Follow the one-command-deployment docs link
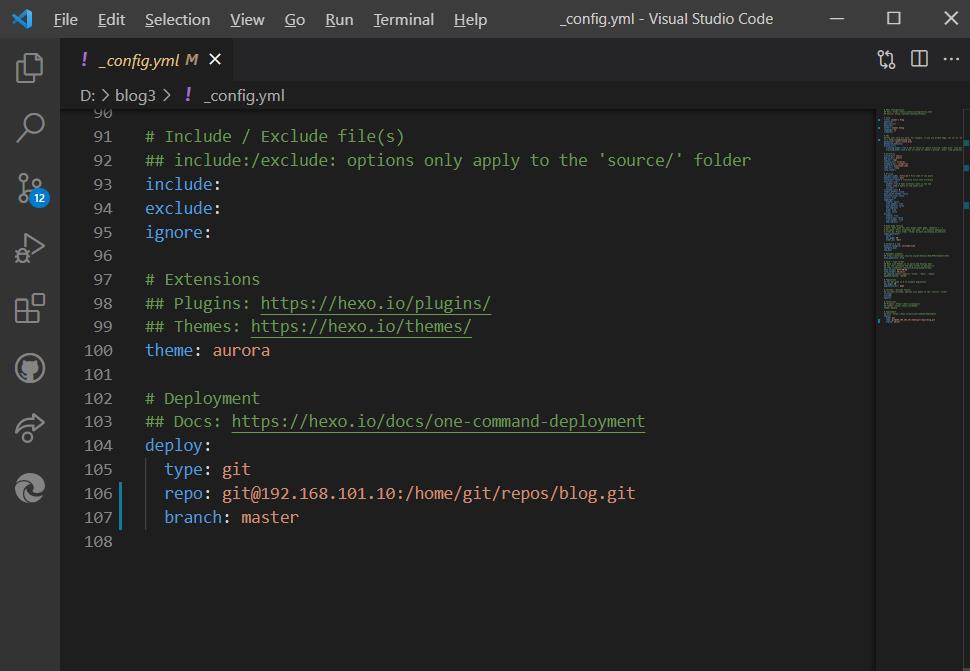This screenshot has height=671, width=970. 438,422
